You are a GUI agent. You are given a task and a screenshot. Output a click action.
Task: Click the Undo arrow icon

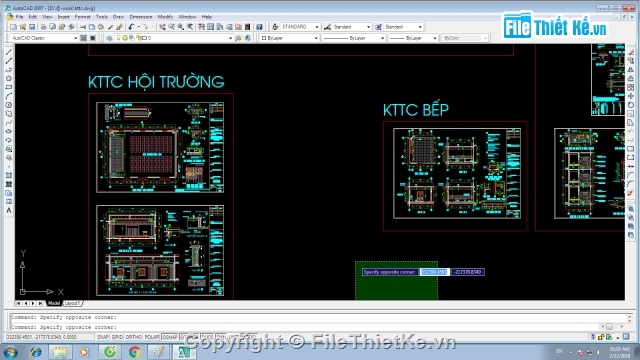click(x=131, y=27)
